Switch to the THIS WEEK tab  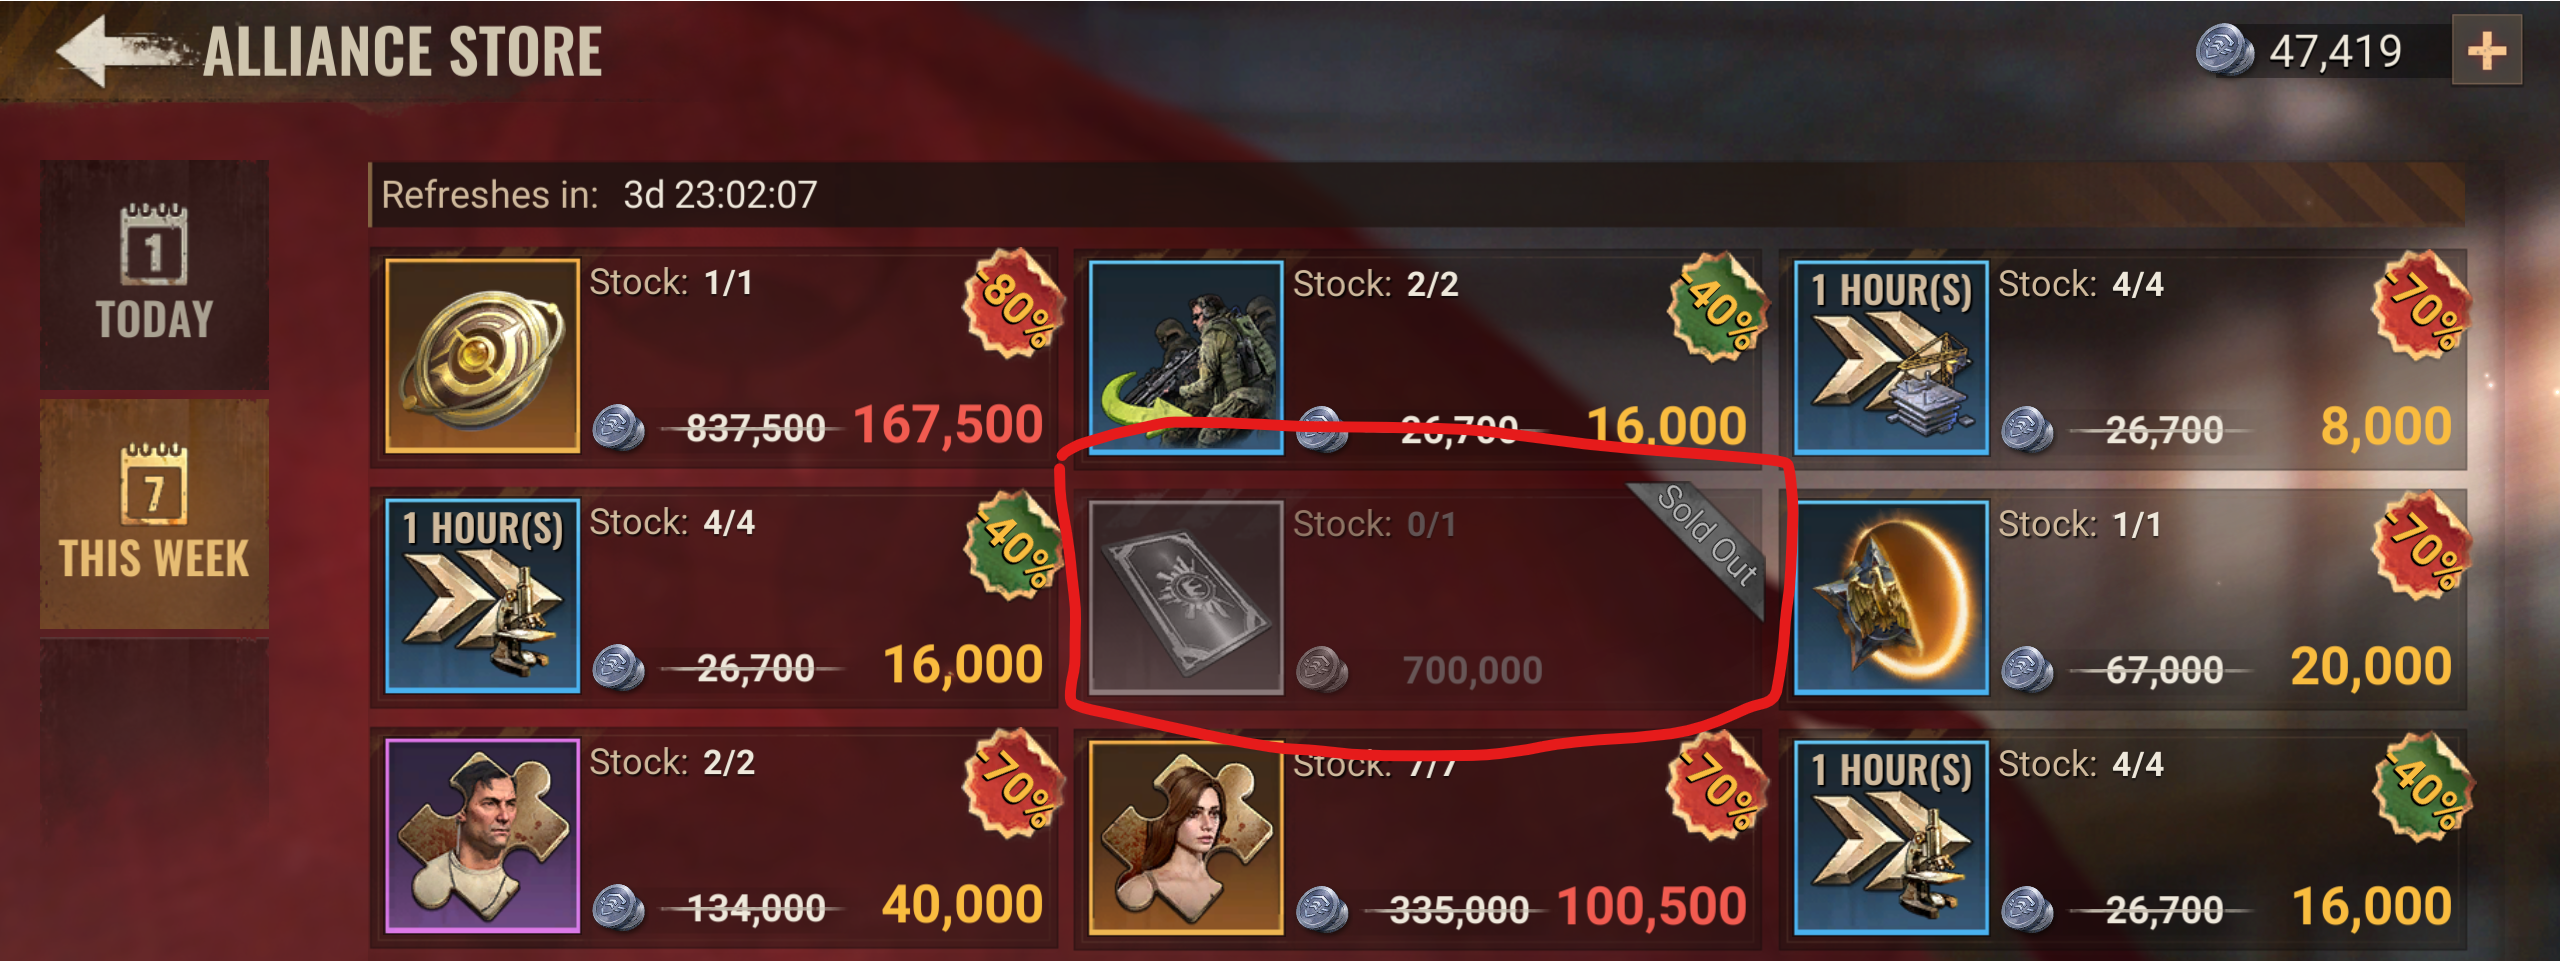tap(154, 514)
